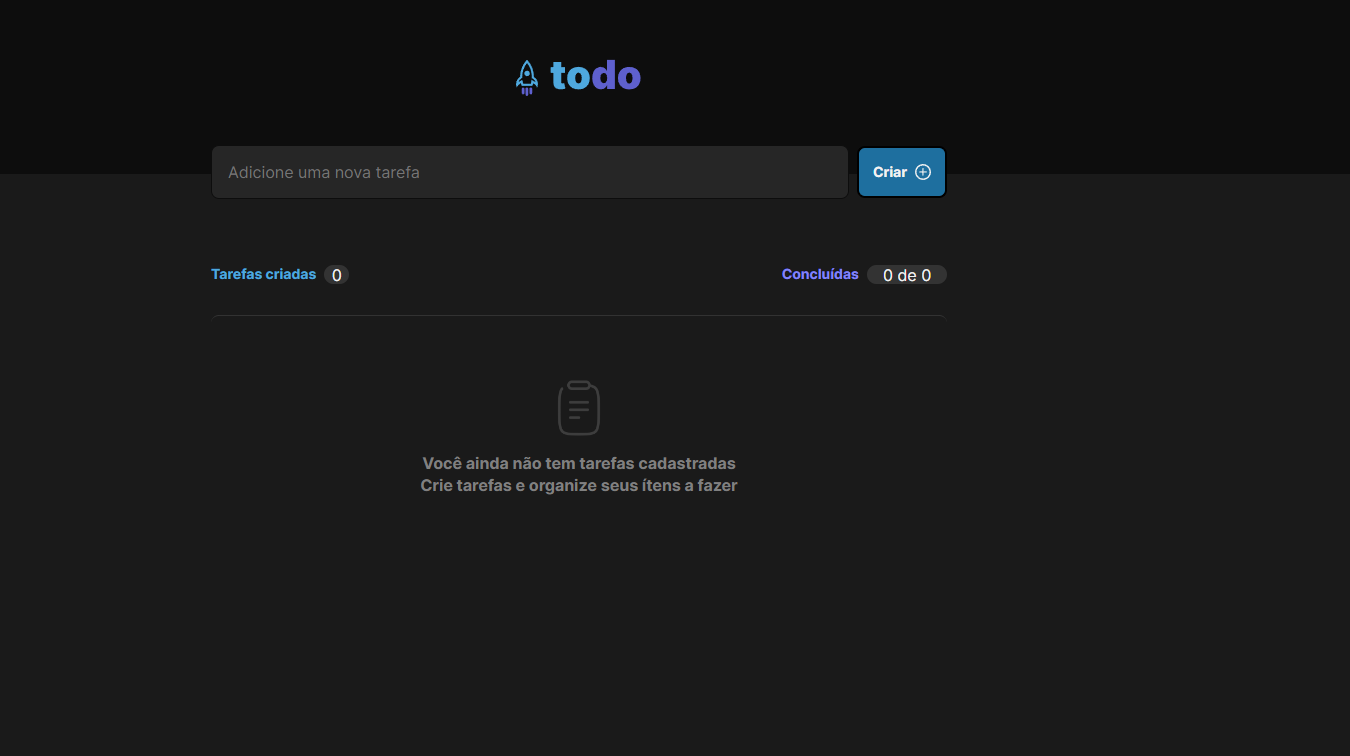This screenshot has width=1350, height=756.
Task: Click the message Você ainda não tem tarefas cadastradas
Action: (x=578, y=463)
